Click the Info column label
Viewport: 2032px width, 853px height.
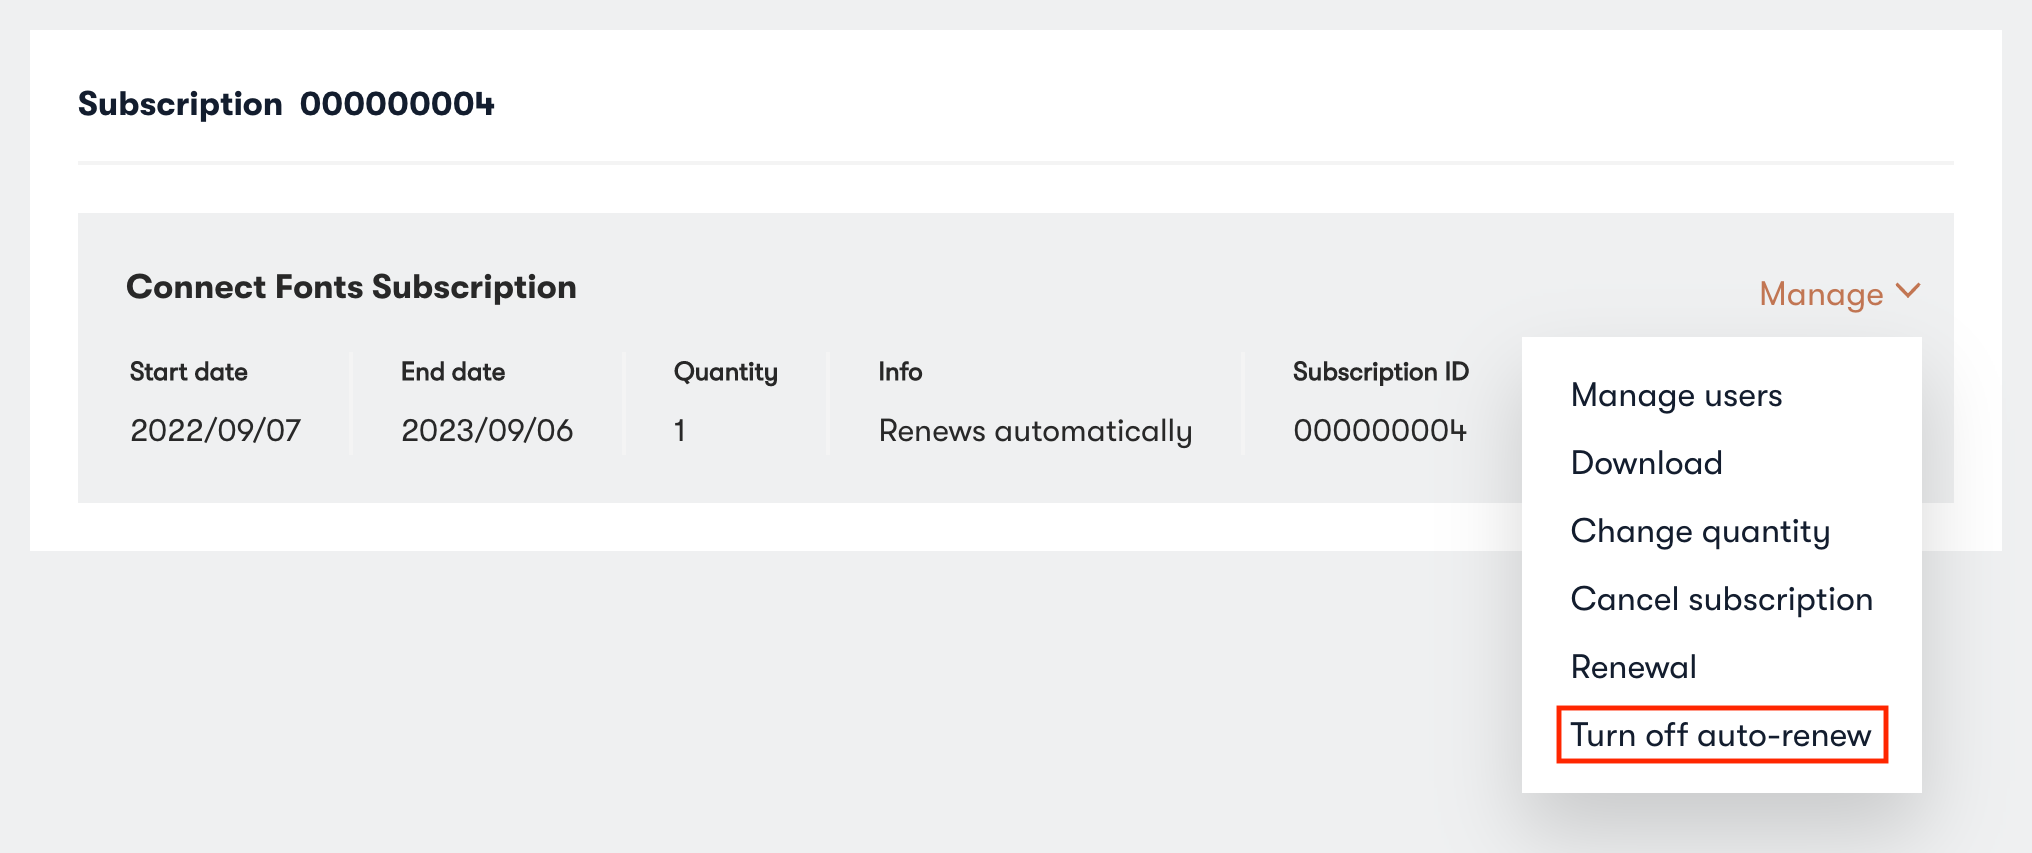click(x=900, y=372)
